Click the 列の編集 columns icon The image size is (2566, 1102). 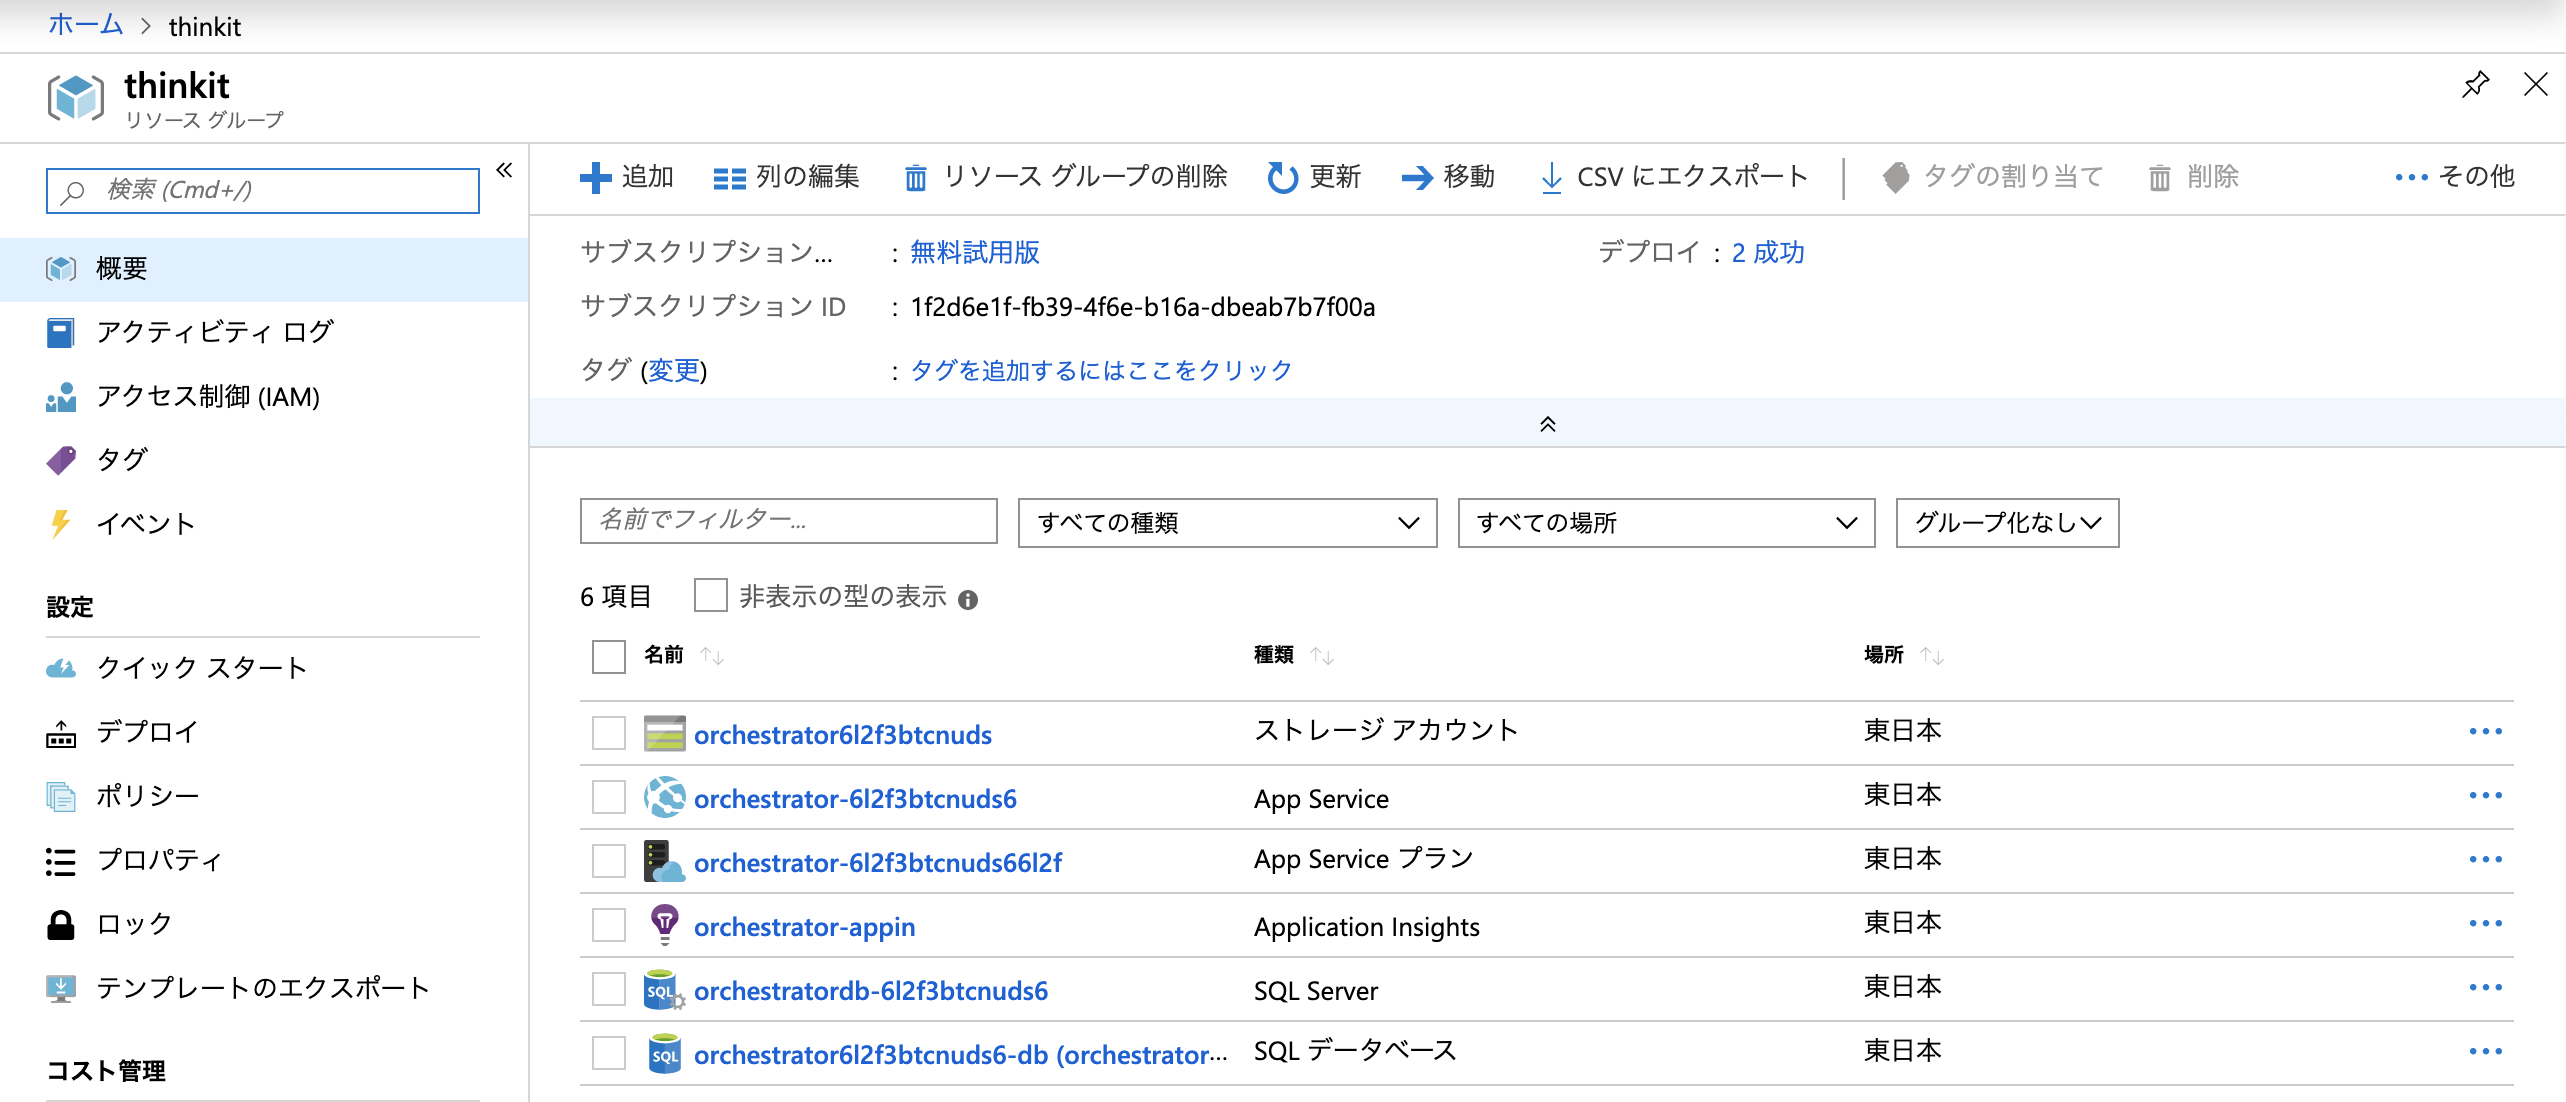tap(729, 178)
